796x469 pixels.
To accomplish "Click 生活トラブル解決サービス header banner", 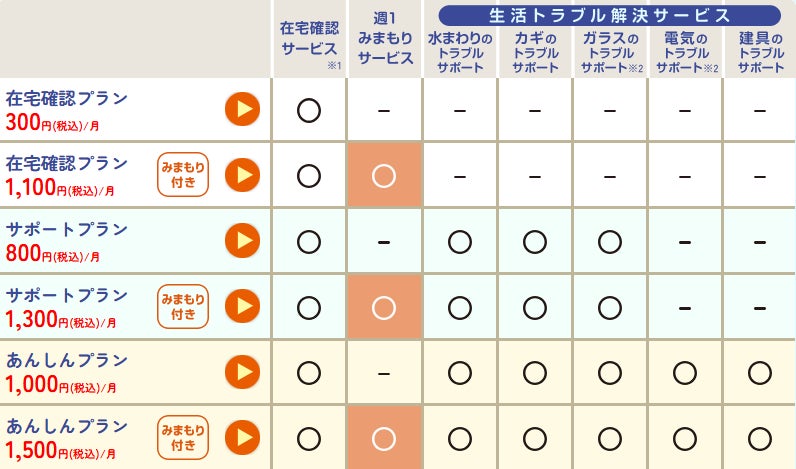I will [x=609, y=16].
